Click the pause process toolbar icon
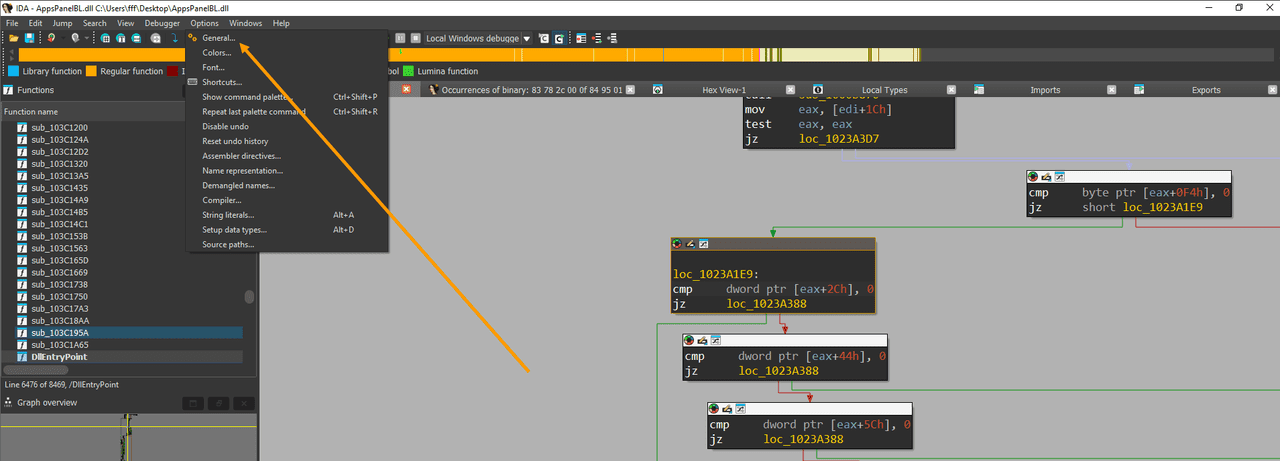Screen dimensions: 1280x461 [x=399, y=38]
